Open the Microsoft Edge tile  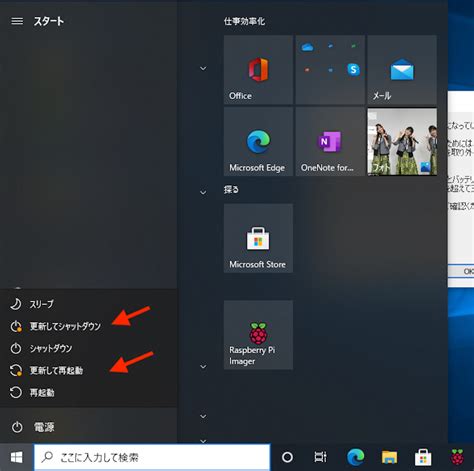[258, 141]
